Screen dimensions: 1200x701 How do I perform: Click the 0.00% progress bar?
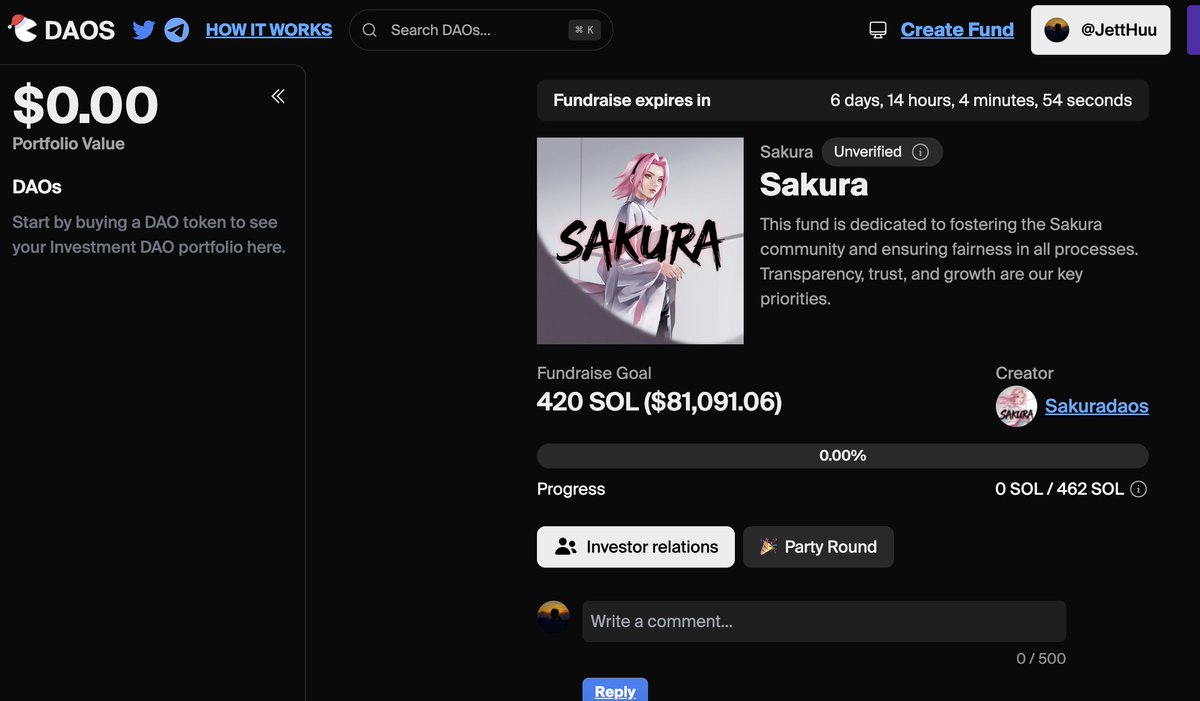(842, 456)
